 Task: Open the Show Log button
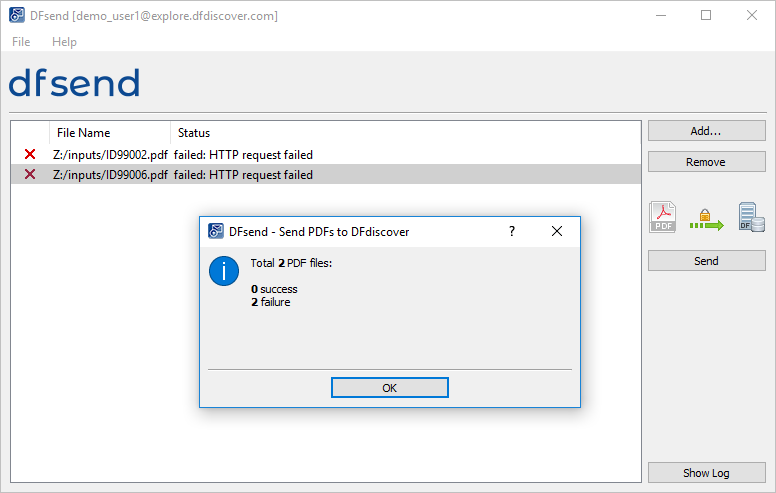[707, 473]
